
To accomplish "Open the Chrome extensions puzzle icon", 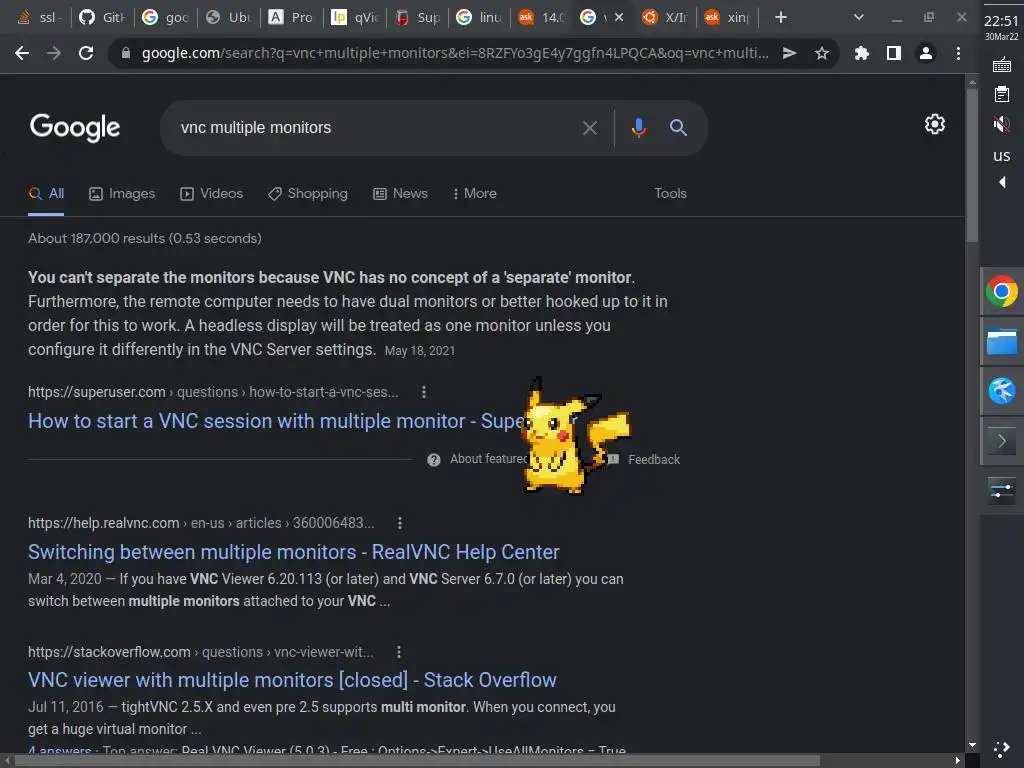I will point(861,53).
